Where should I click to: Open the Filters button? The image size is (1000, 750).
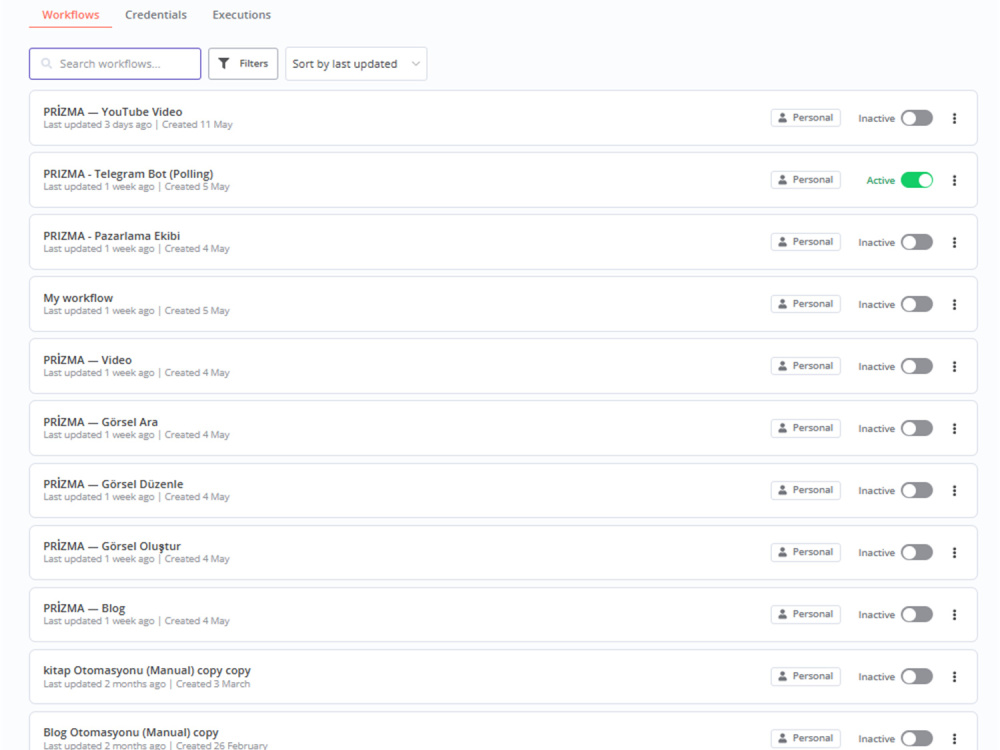pos(243,64)
